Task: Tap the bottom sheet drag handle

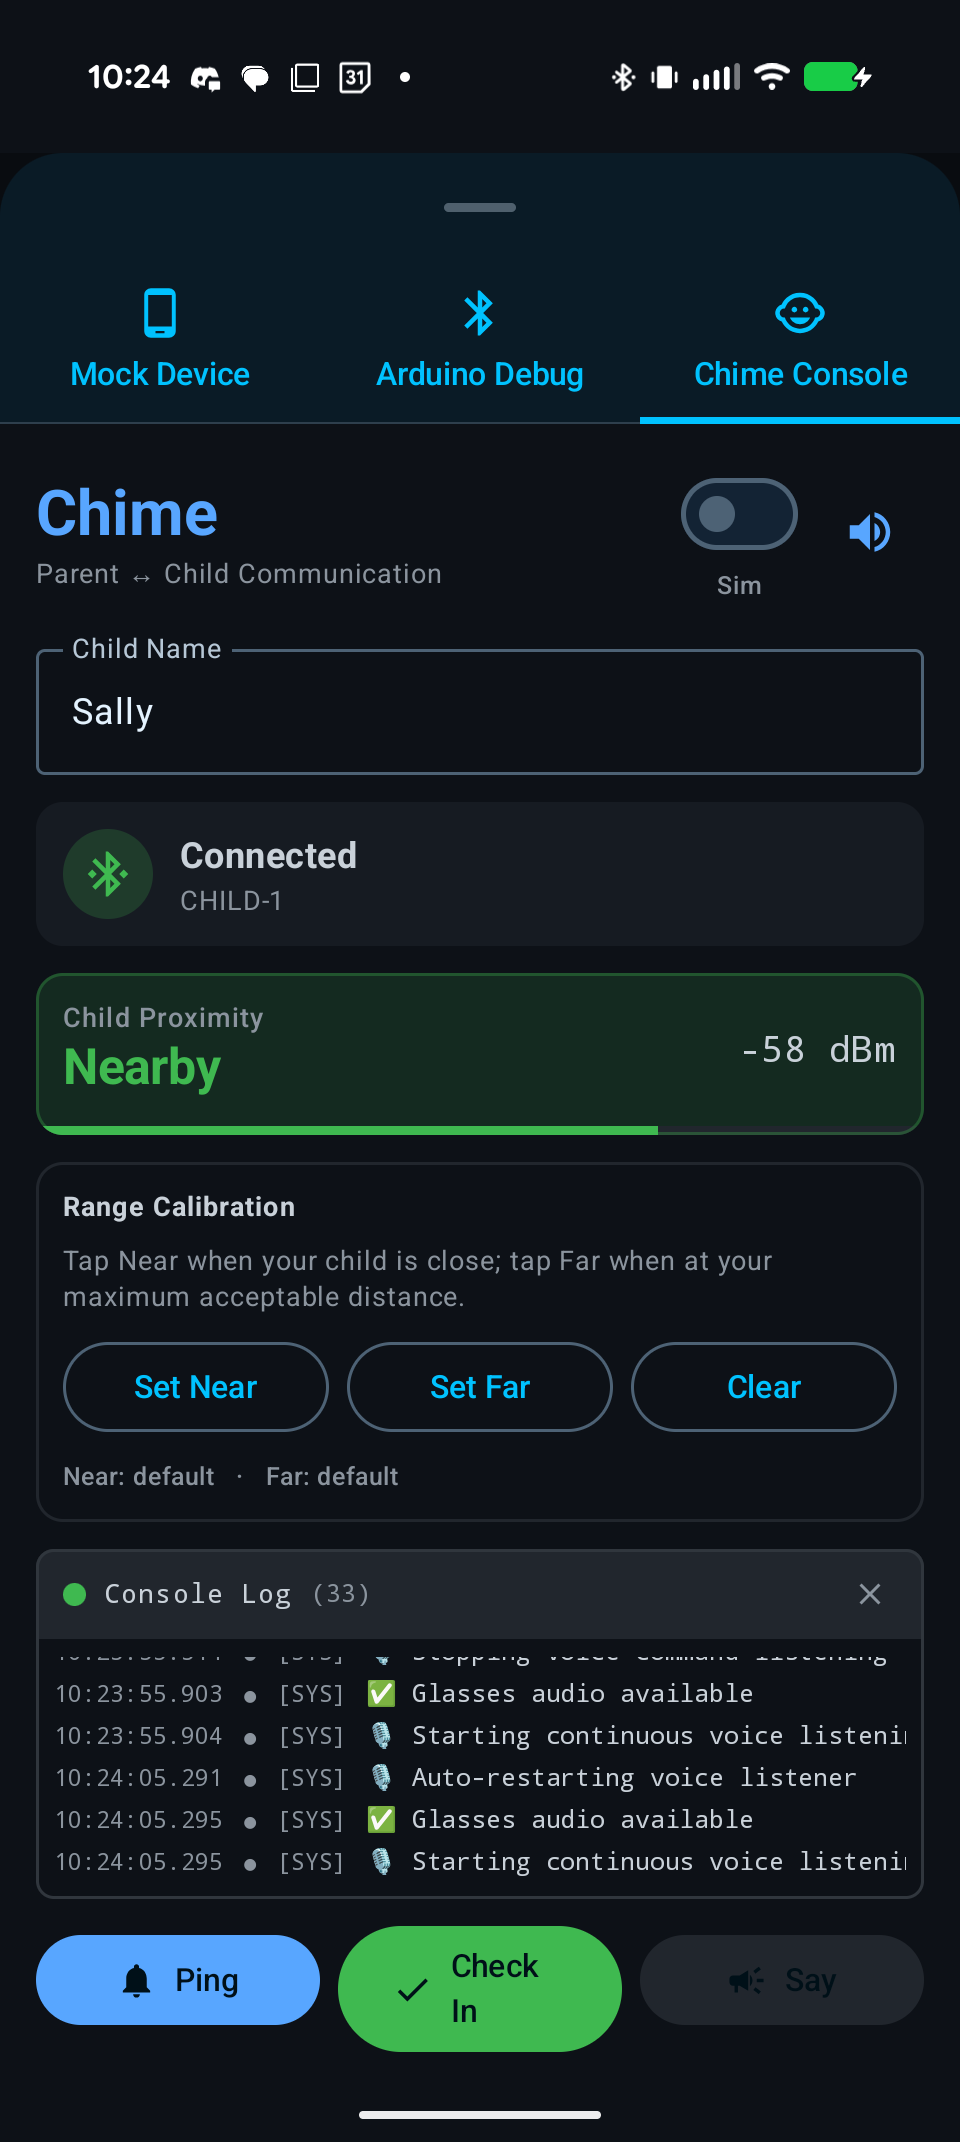Action: (480, 207)
